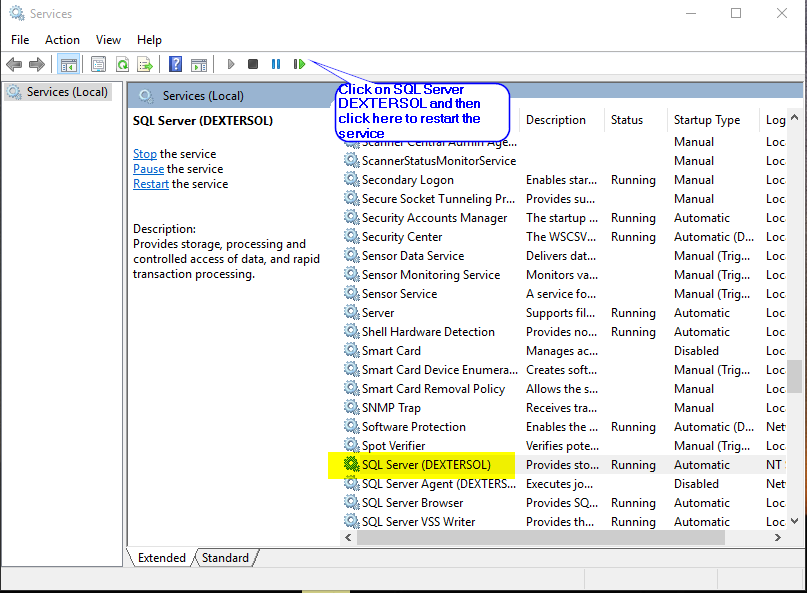The width and height of the screenshot is (807, 593).
Task: Maximize the Services window
Action: (x=736, y=13)
